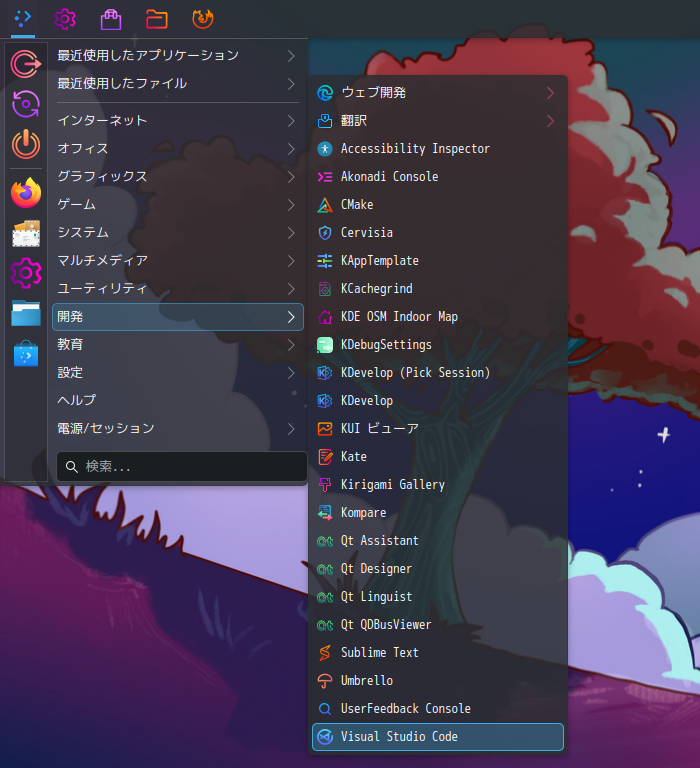
Task: Click the CMake triangle icon
Action: click(325, 205)
